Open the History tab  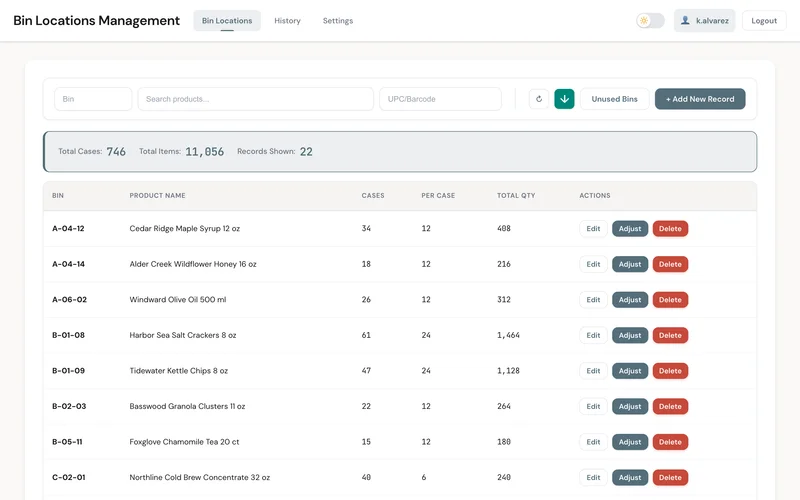[x=287, y=21]
